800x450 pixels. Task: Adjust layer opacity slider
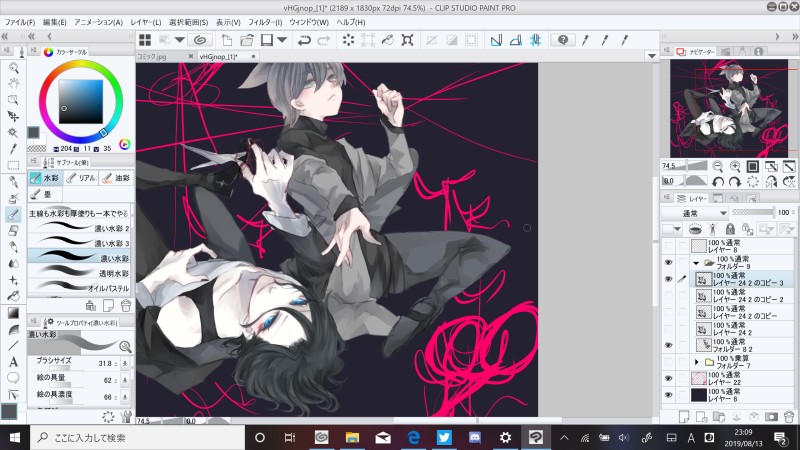coord(753,212)
